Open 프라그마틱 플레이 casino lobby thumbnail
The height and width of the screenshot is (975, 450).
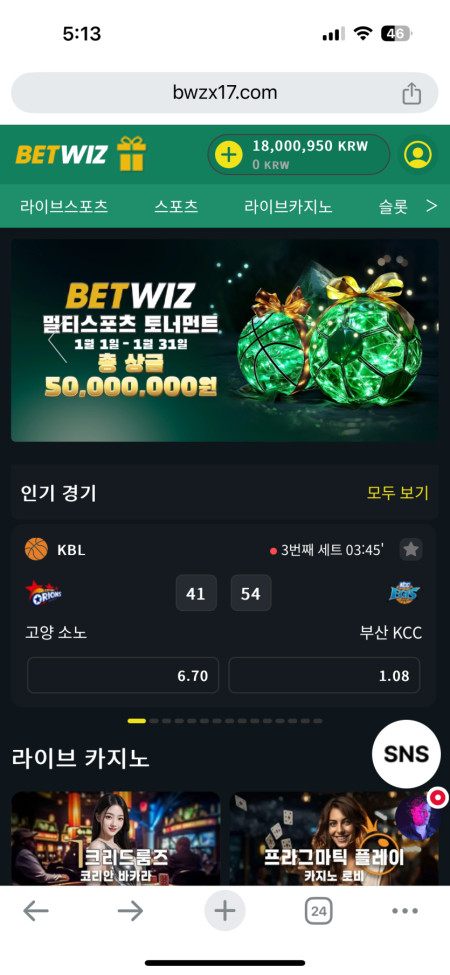[x=334, y=838]
